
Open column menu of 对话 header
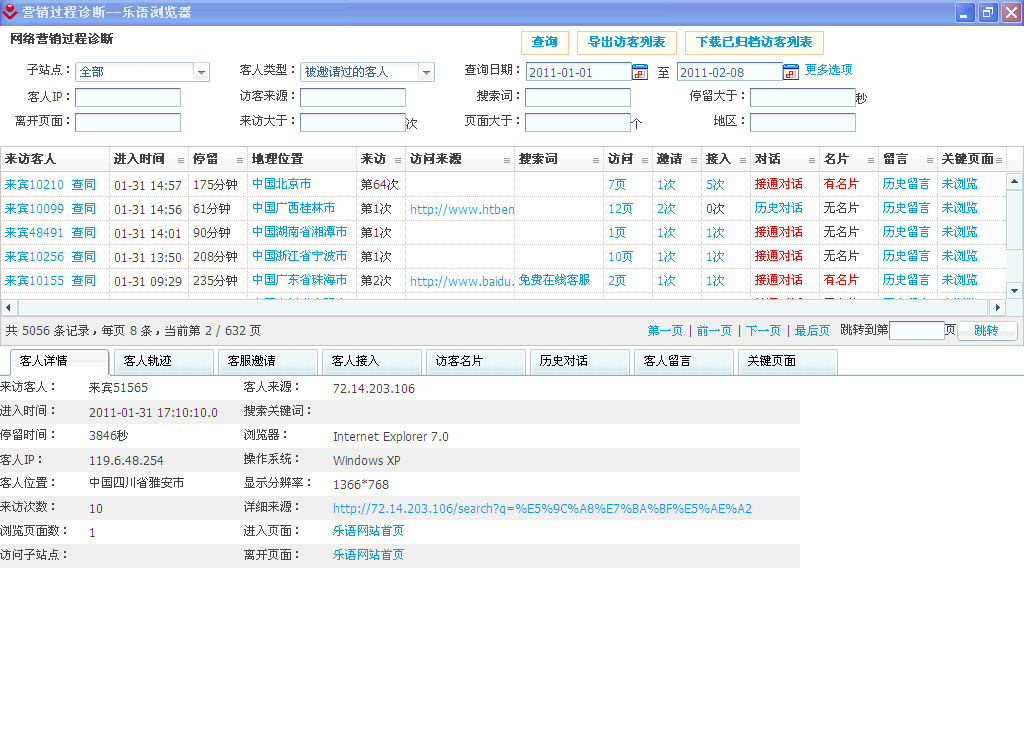pyautogui.click(x=812, y=160)
